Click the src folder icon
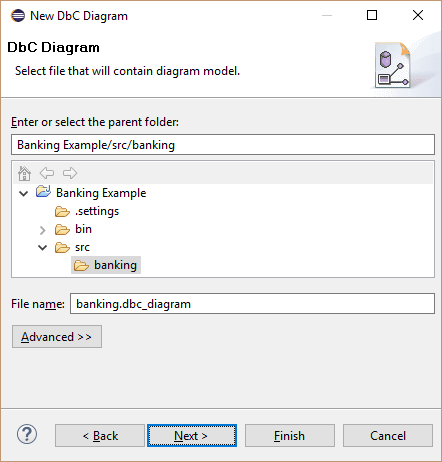Viewport: 442px width, 462px height. (x=62, y=247)
